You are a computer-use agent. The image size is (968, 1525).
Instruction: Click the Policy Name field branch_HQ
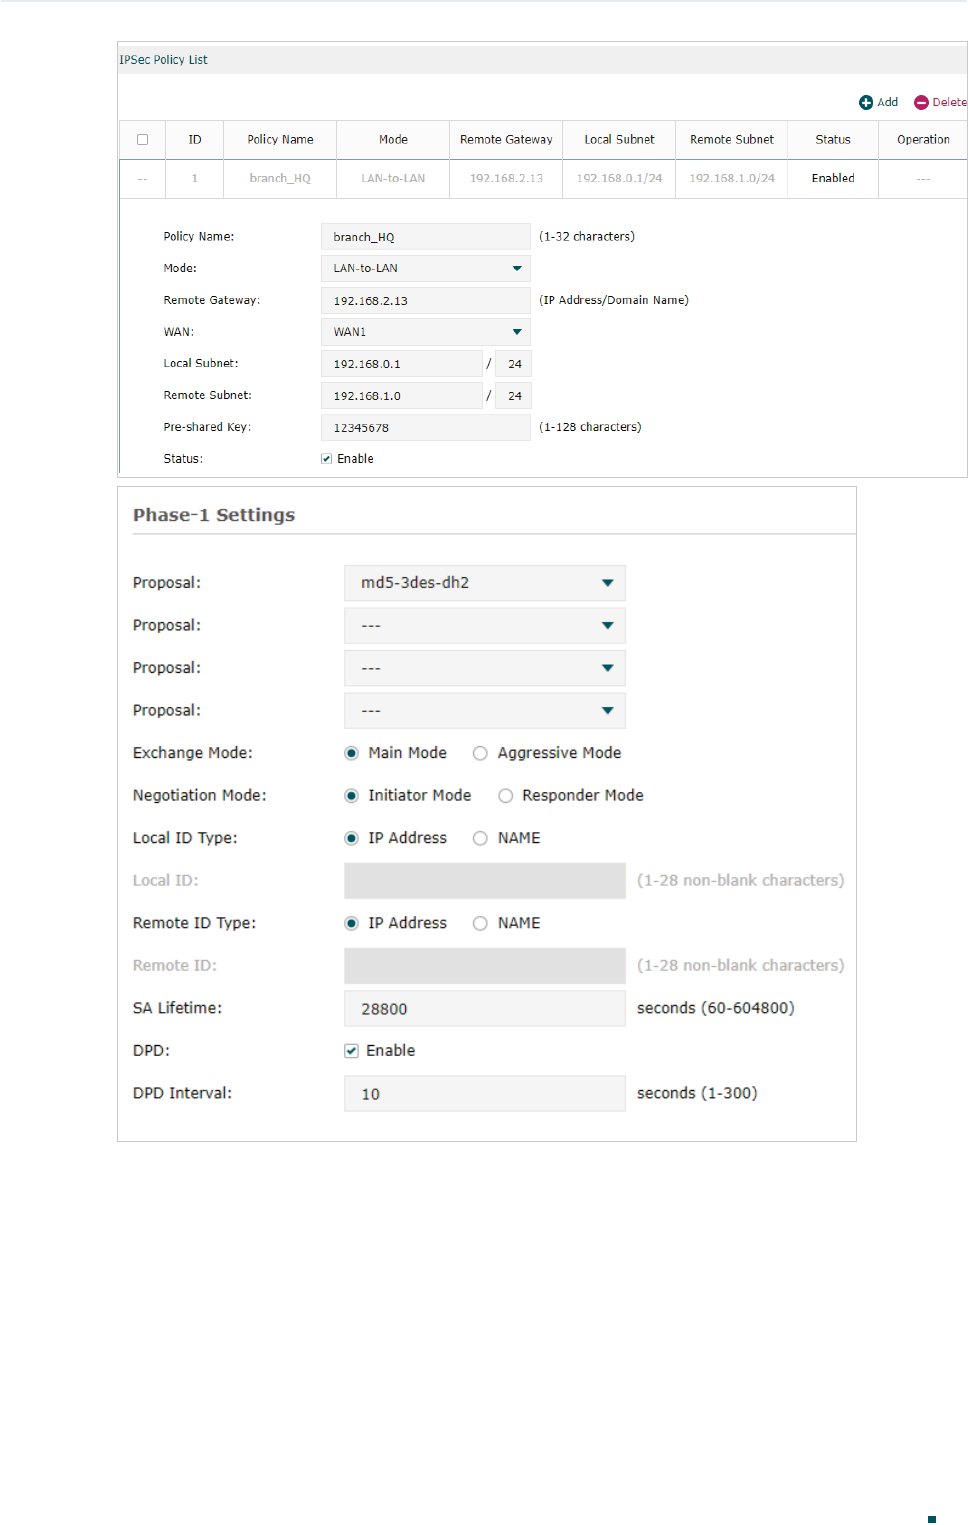pyautogui.click(x=426, y=237)
